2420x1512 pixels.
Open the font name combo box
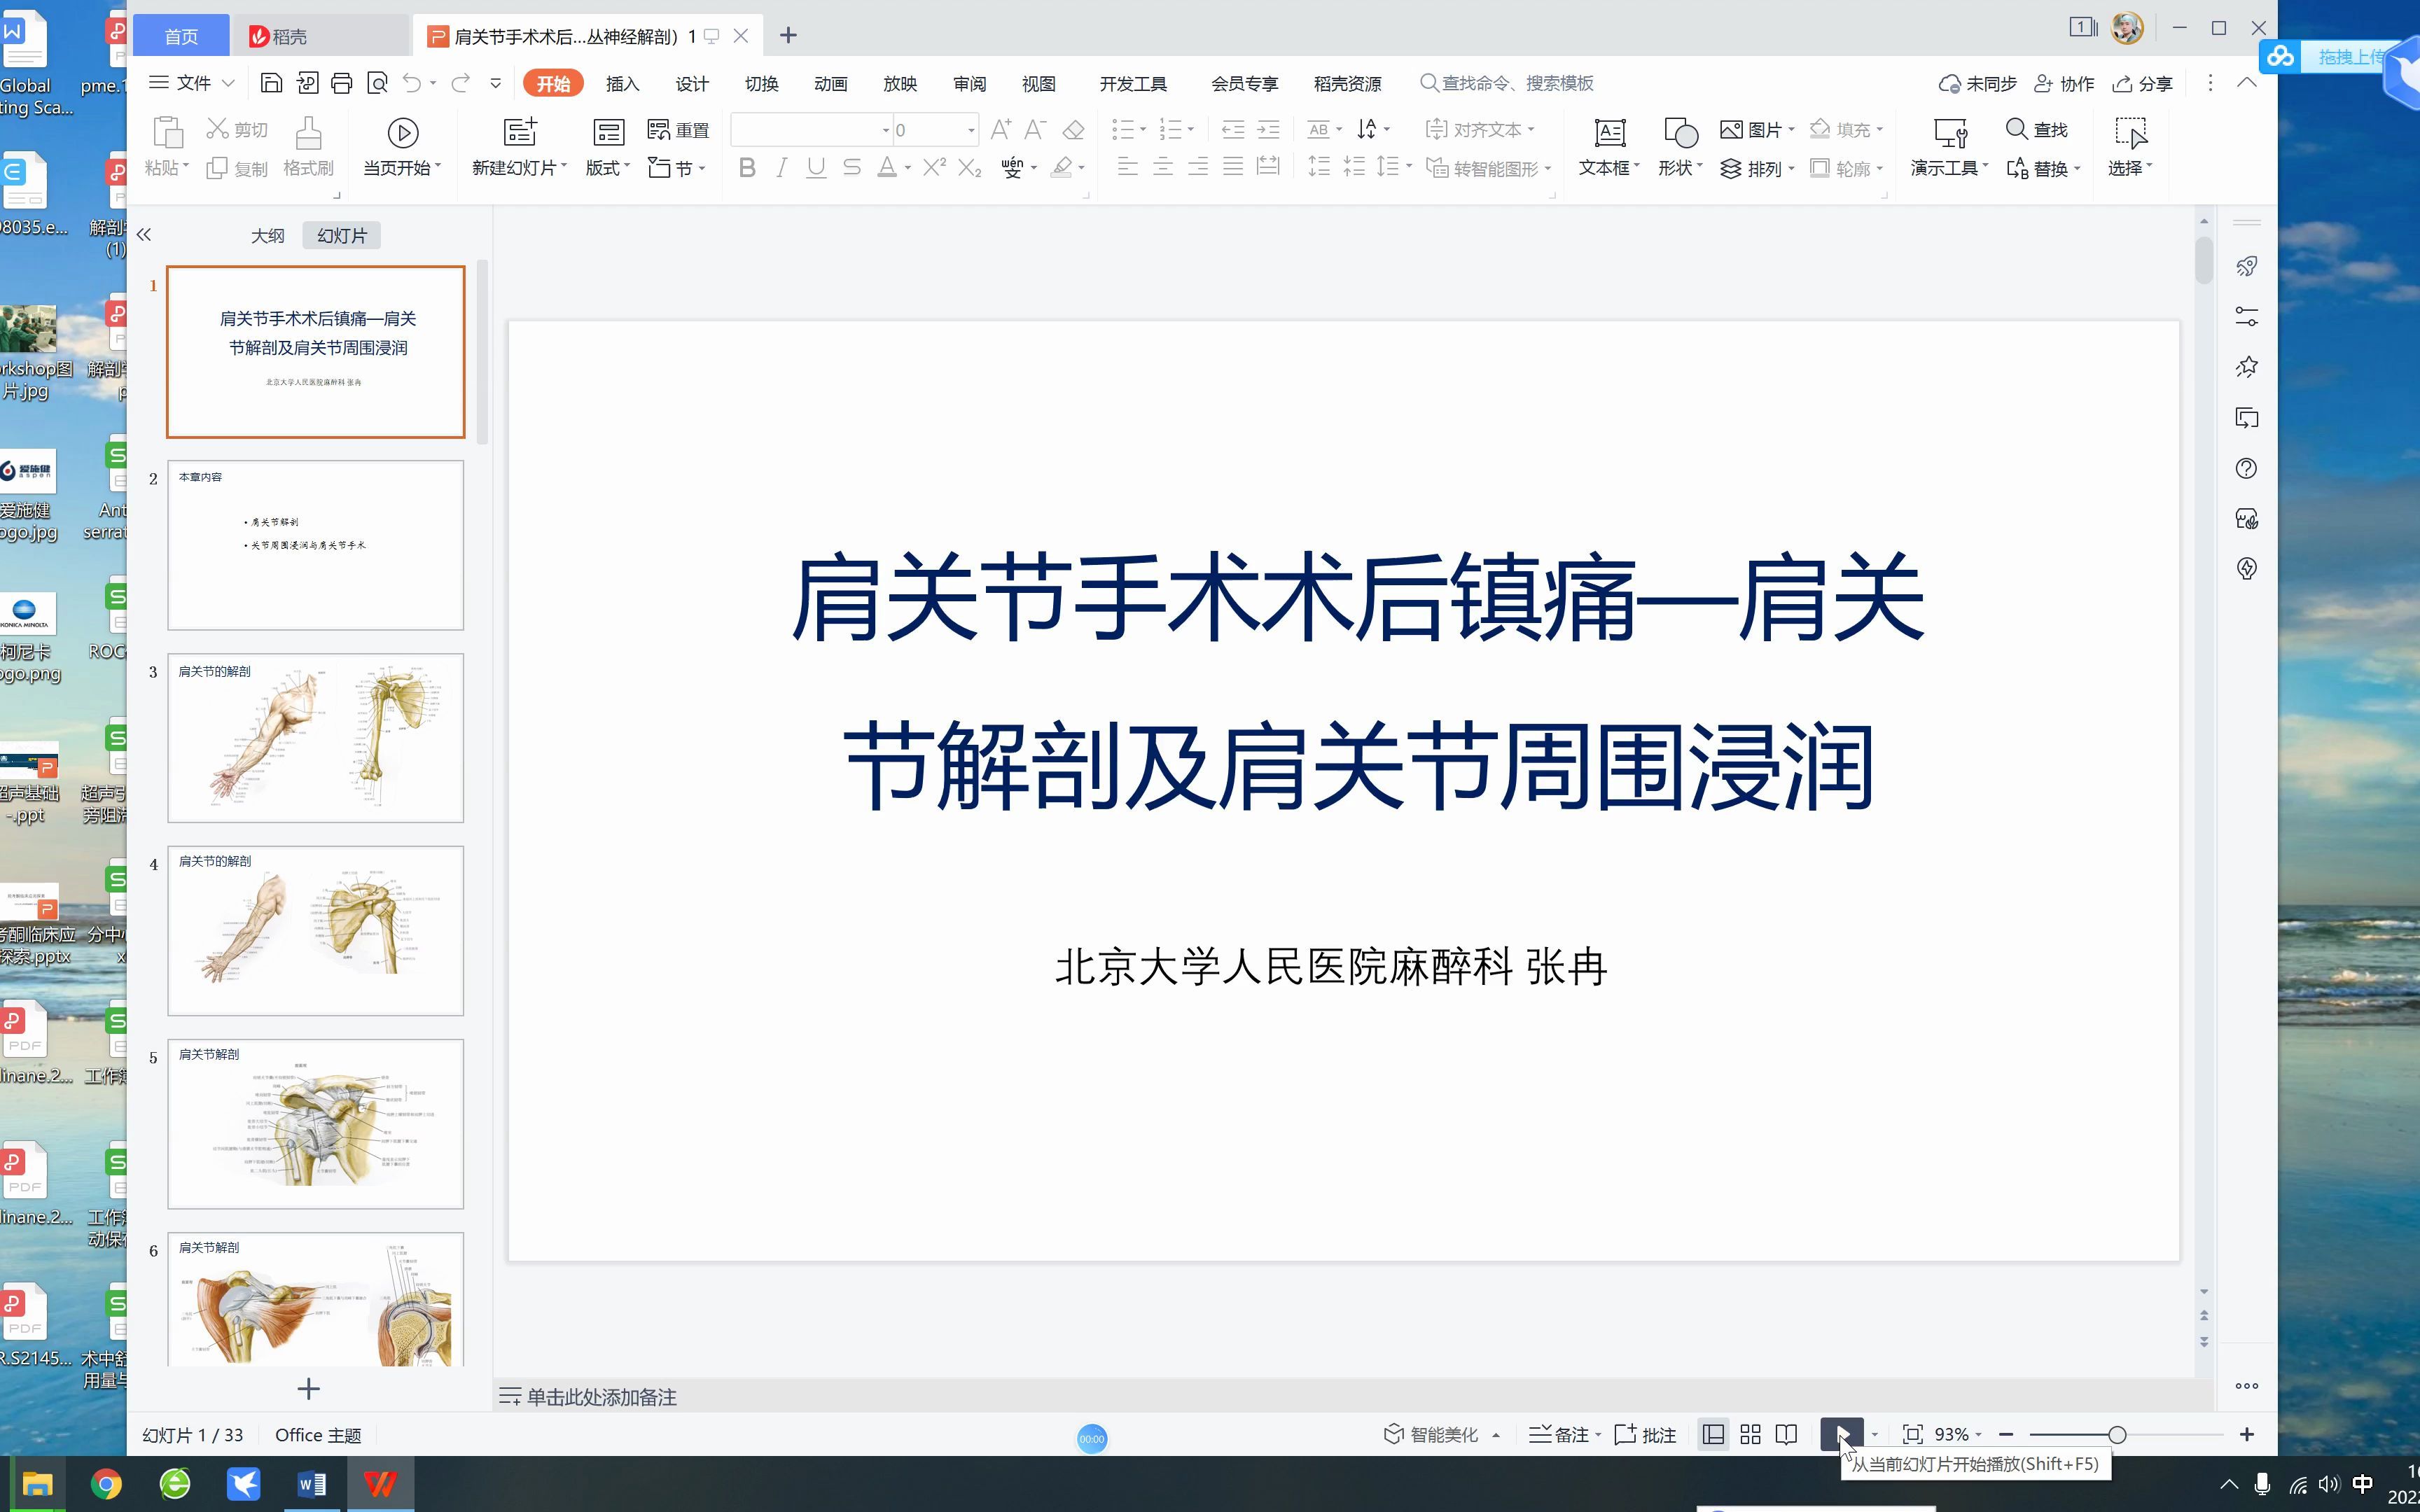811,129
